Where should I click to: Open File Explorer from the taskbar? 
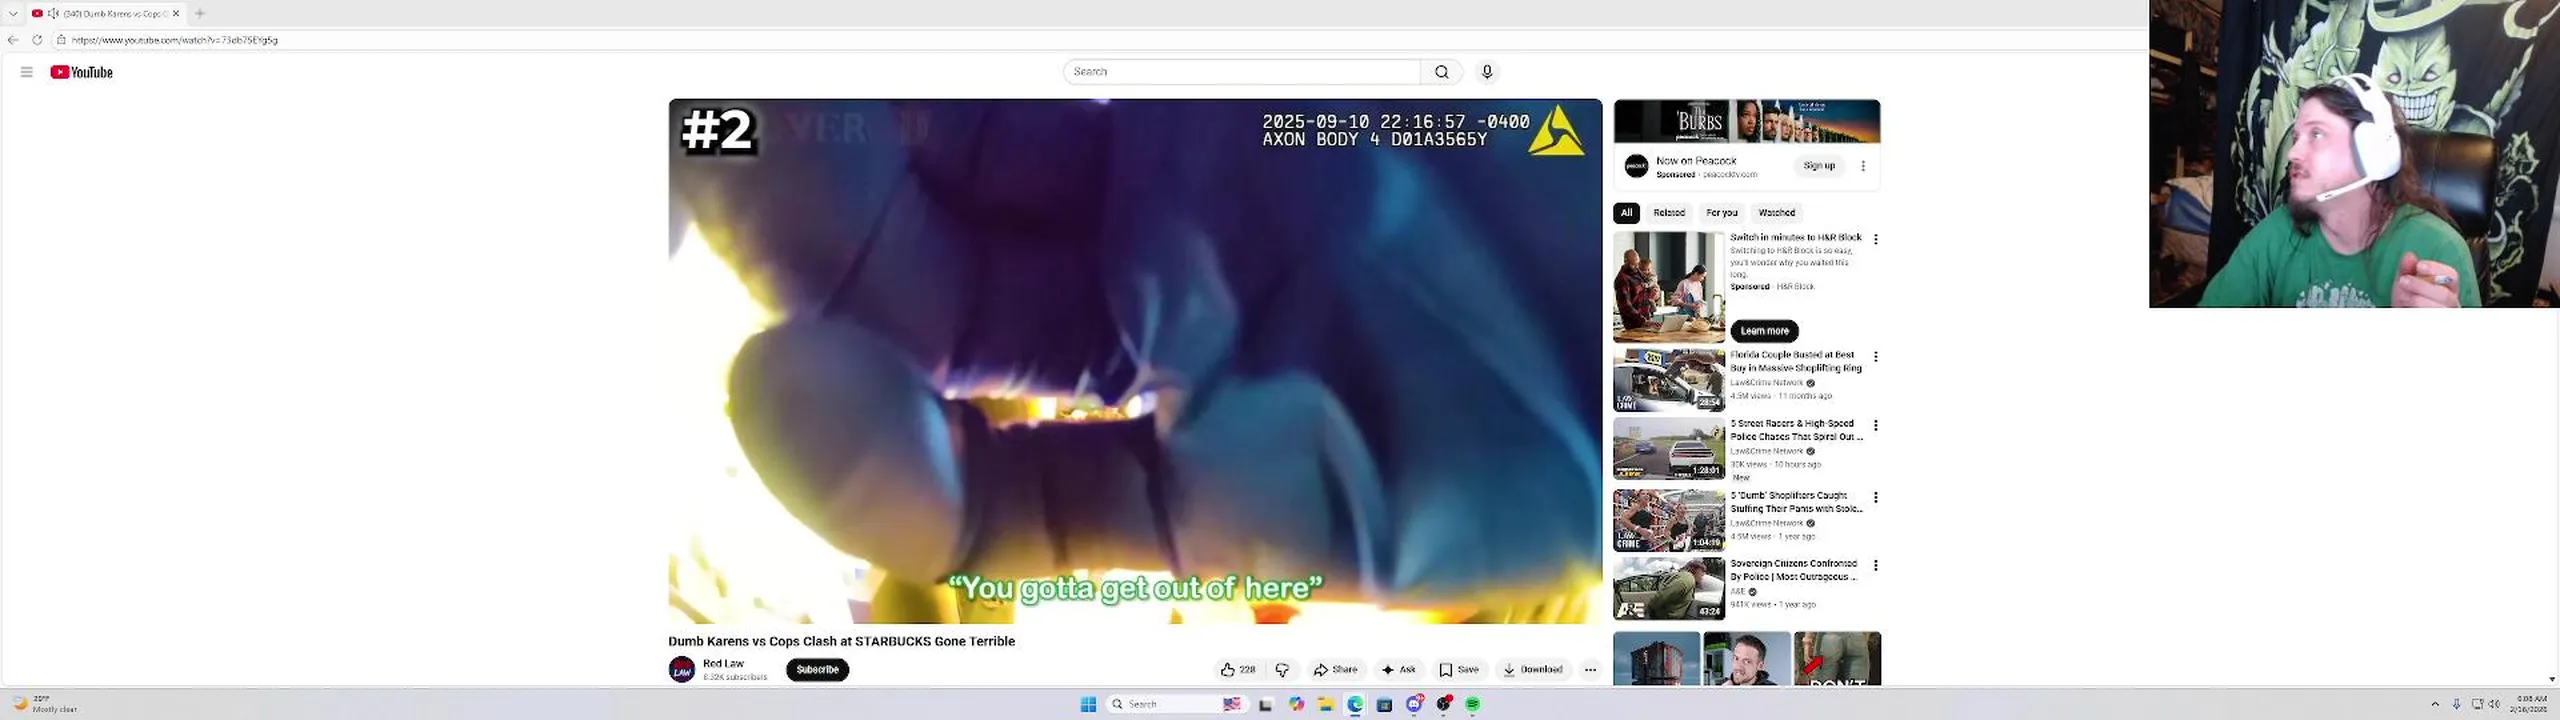tap(1325, 705)
